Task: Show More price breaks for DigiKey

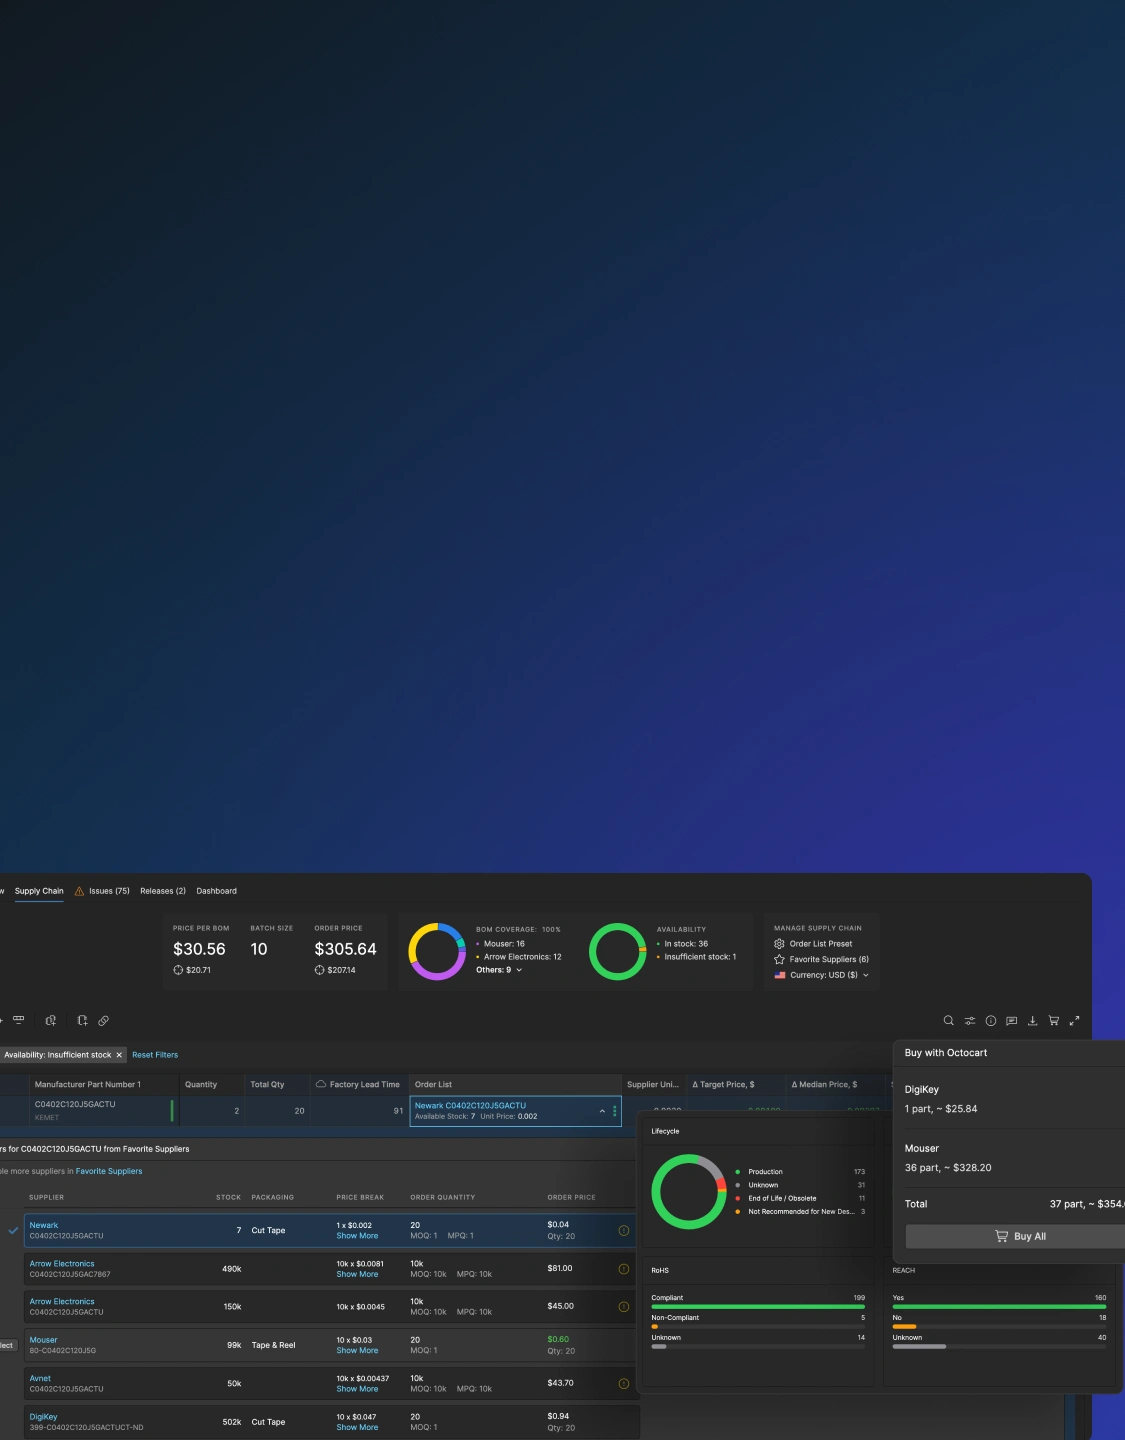Action: 357,1427
